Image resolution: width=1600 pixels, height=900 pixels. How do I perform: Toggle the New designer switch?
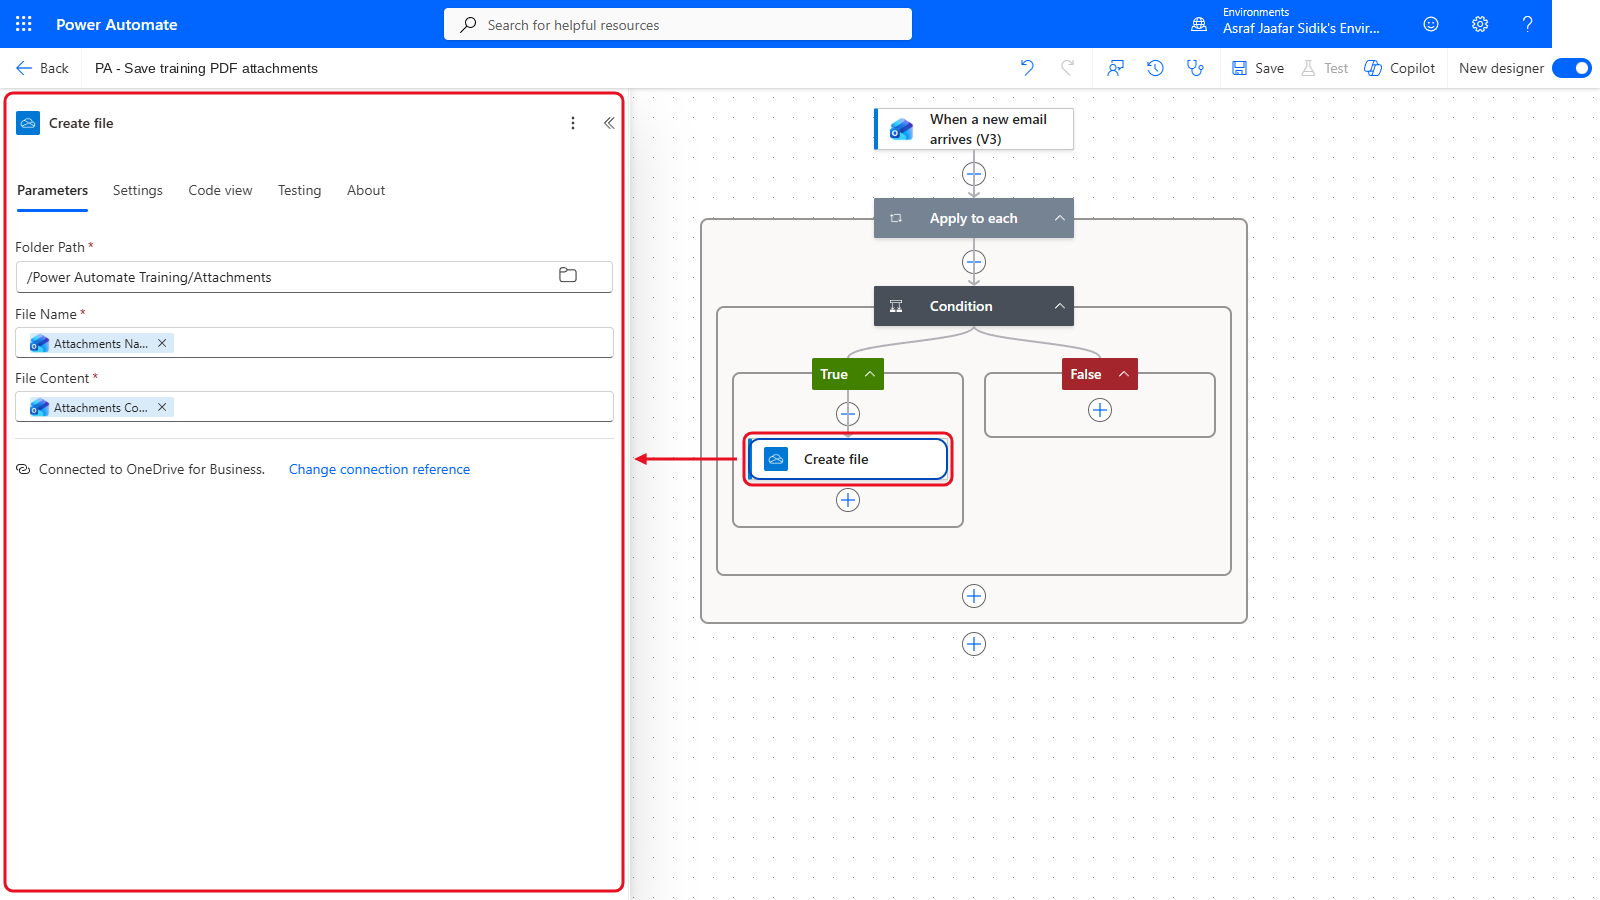[1572, 68]
